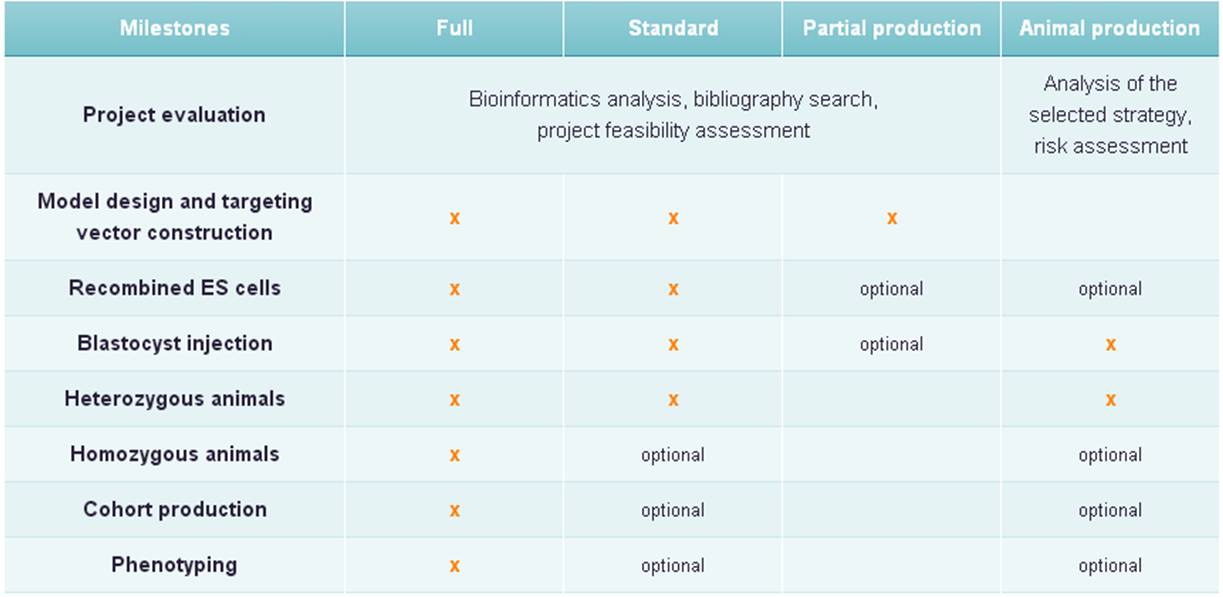1223x597 pixels.
Task: Click the x mark for Blastocyst injection under Animal production
Action: coord(1110,344)
